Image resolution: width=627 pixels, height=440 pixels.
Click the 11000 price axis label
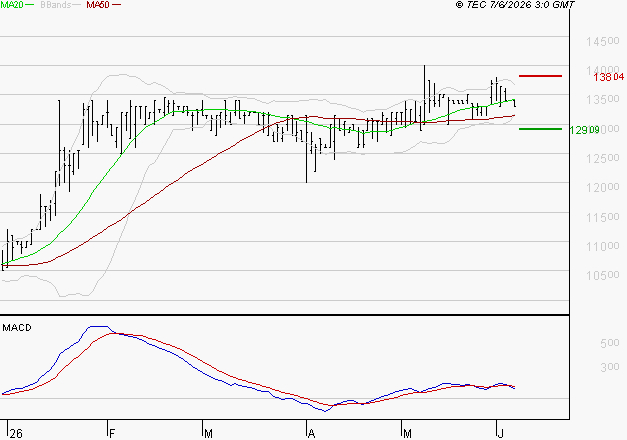click(603, 246)
